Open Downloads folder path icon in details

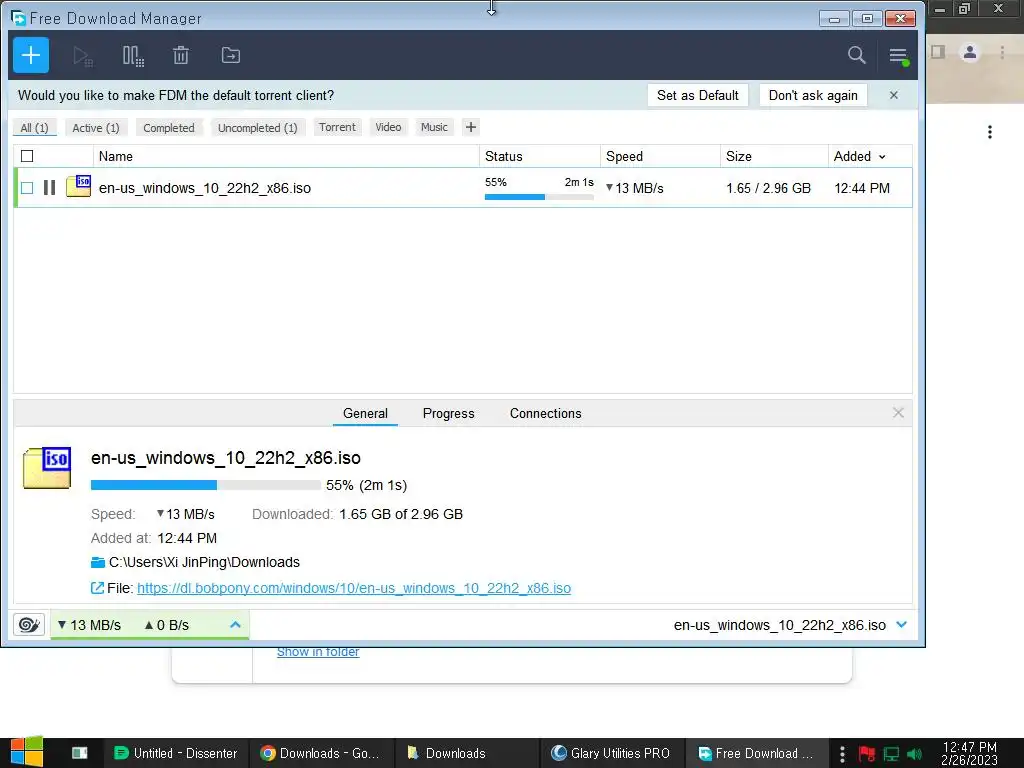pyautogui.click(x=98, y=562)
